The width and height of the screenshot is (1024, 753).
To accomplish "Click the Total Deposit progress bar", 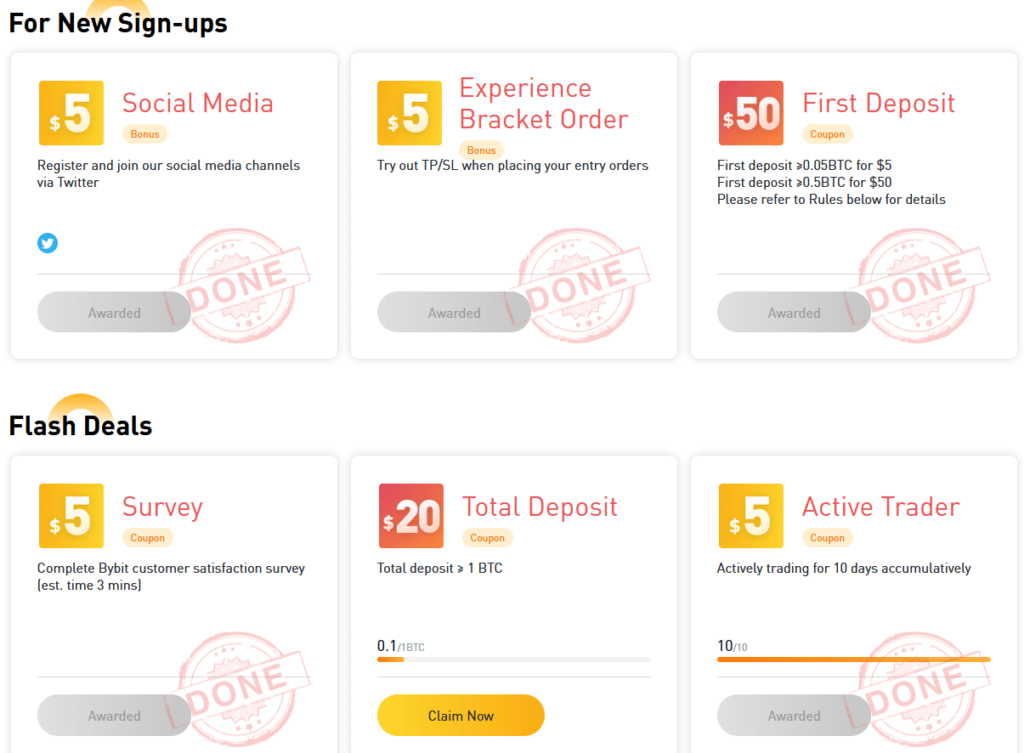I will (x=513, y=659).
